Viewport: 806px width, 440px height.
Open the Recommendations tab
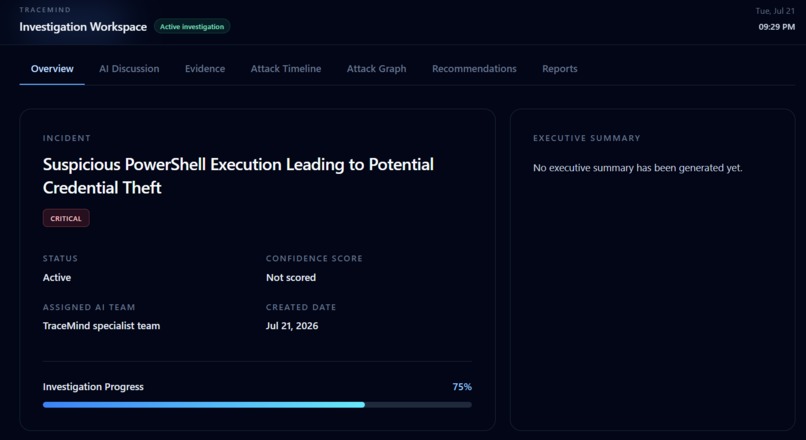474,69
